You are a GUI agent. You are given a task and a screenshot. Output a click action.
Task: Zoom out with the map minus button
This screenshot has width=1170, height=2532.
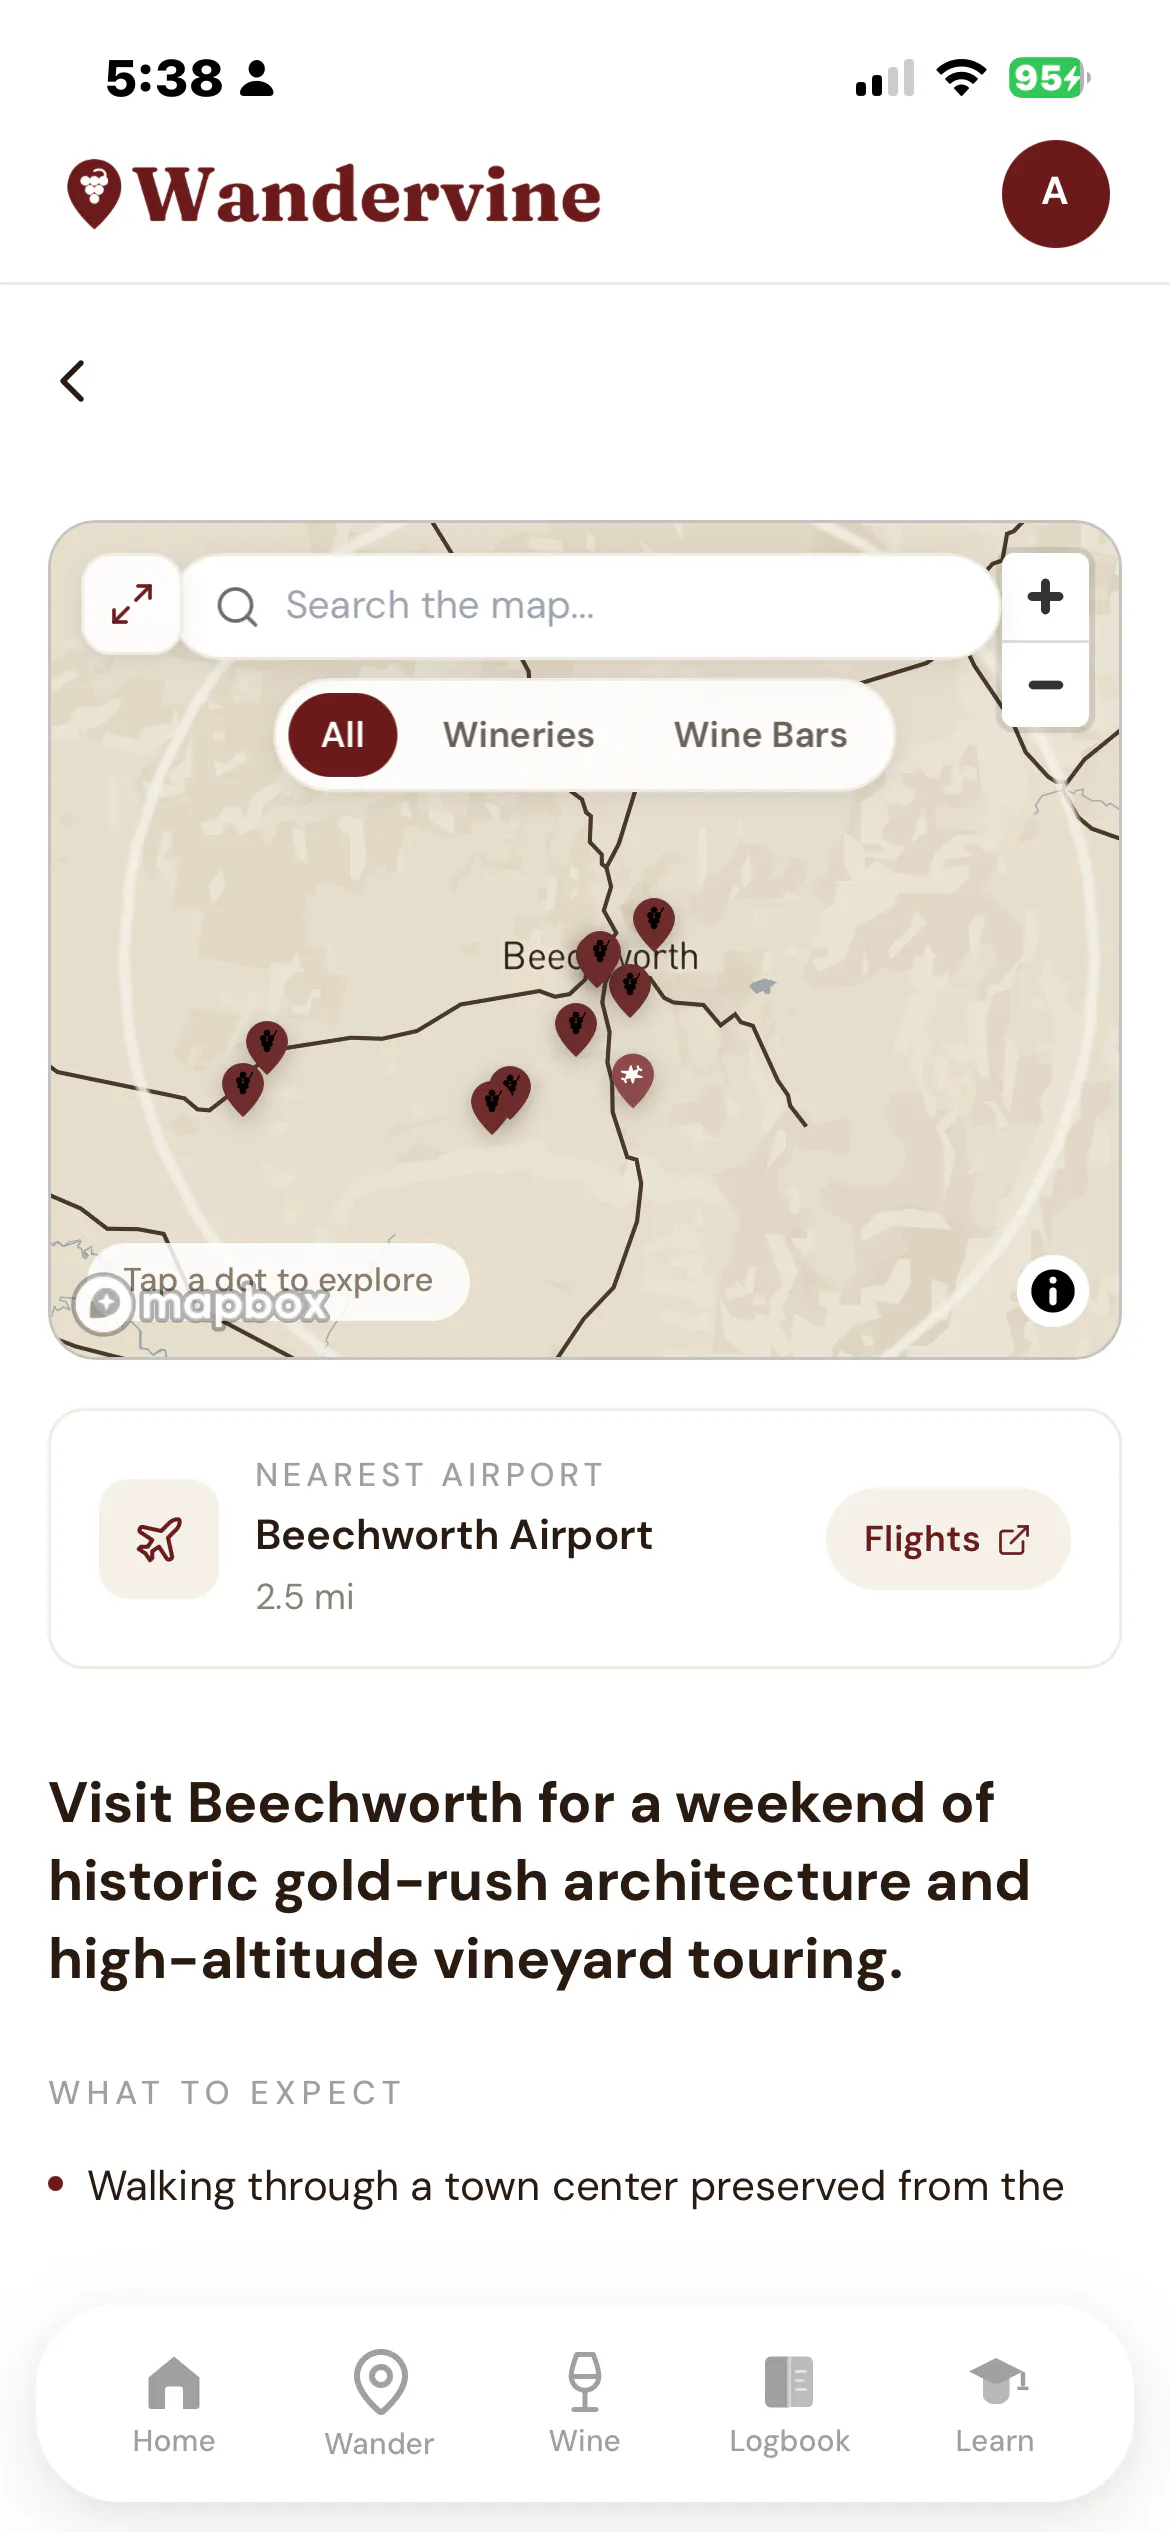coord(1045,685)
